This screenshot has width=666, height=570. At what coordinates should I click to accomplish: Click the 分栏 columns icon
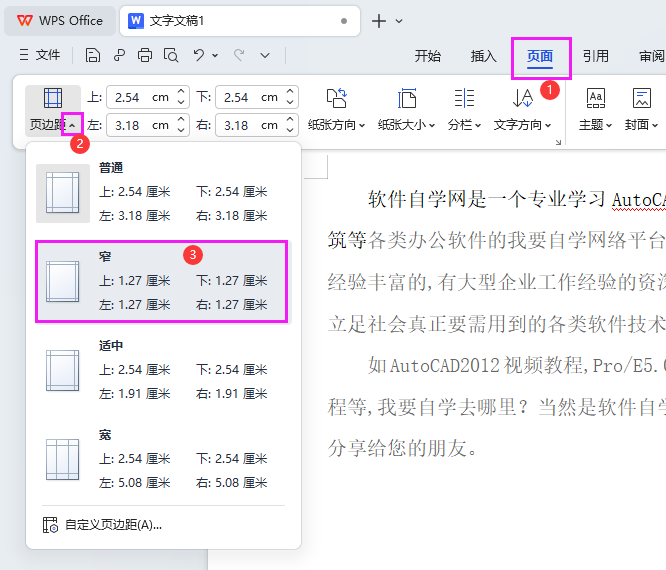click(x=464, y=98)
